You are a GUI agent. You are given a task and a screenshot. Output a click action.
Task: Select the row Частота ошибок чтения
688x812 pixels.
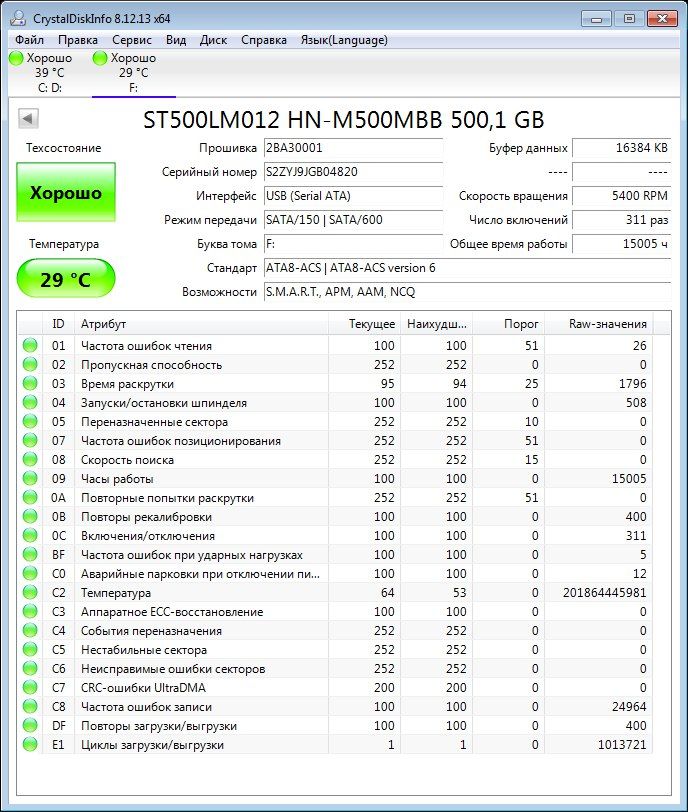point(335,345)
